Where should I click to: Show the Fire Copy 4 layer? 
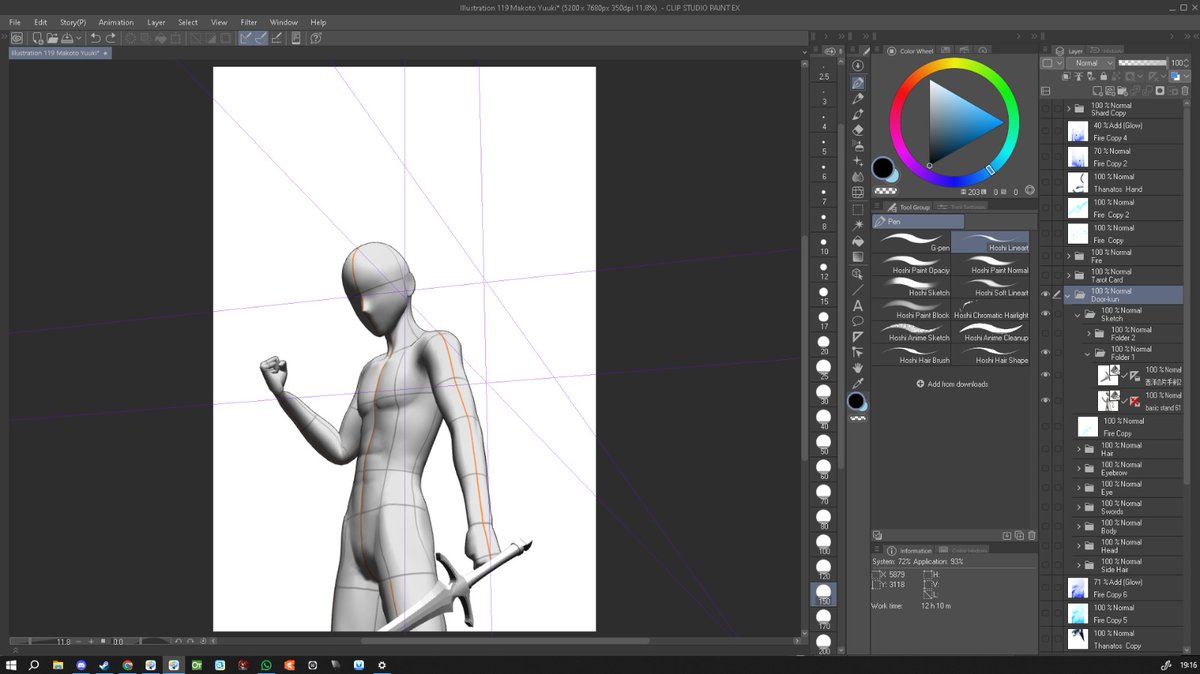(1046, 131)
